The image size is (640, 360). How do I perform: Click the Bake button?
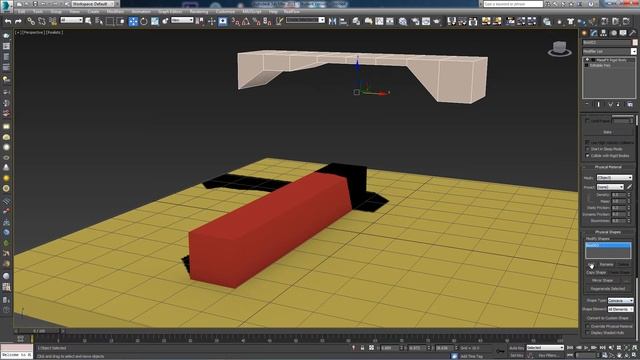point(607,132)
